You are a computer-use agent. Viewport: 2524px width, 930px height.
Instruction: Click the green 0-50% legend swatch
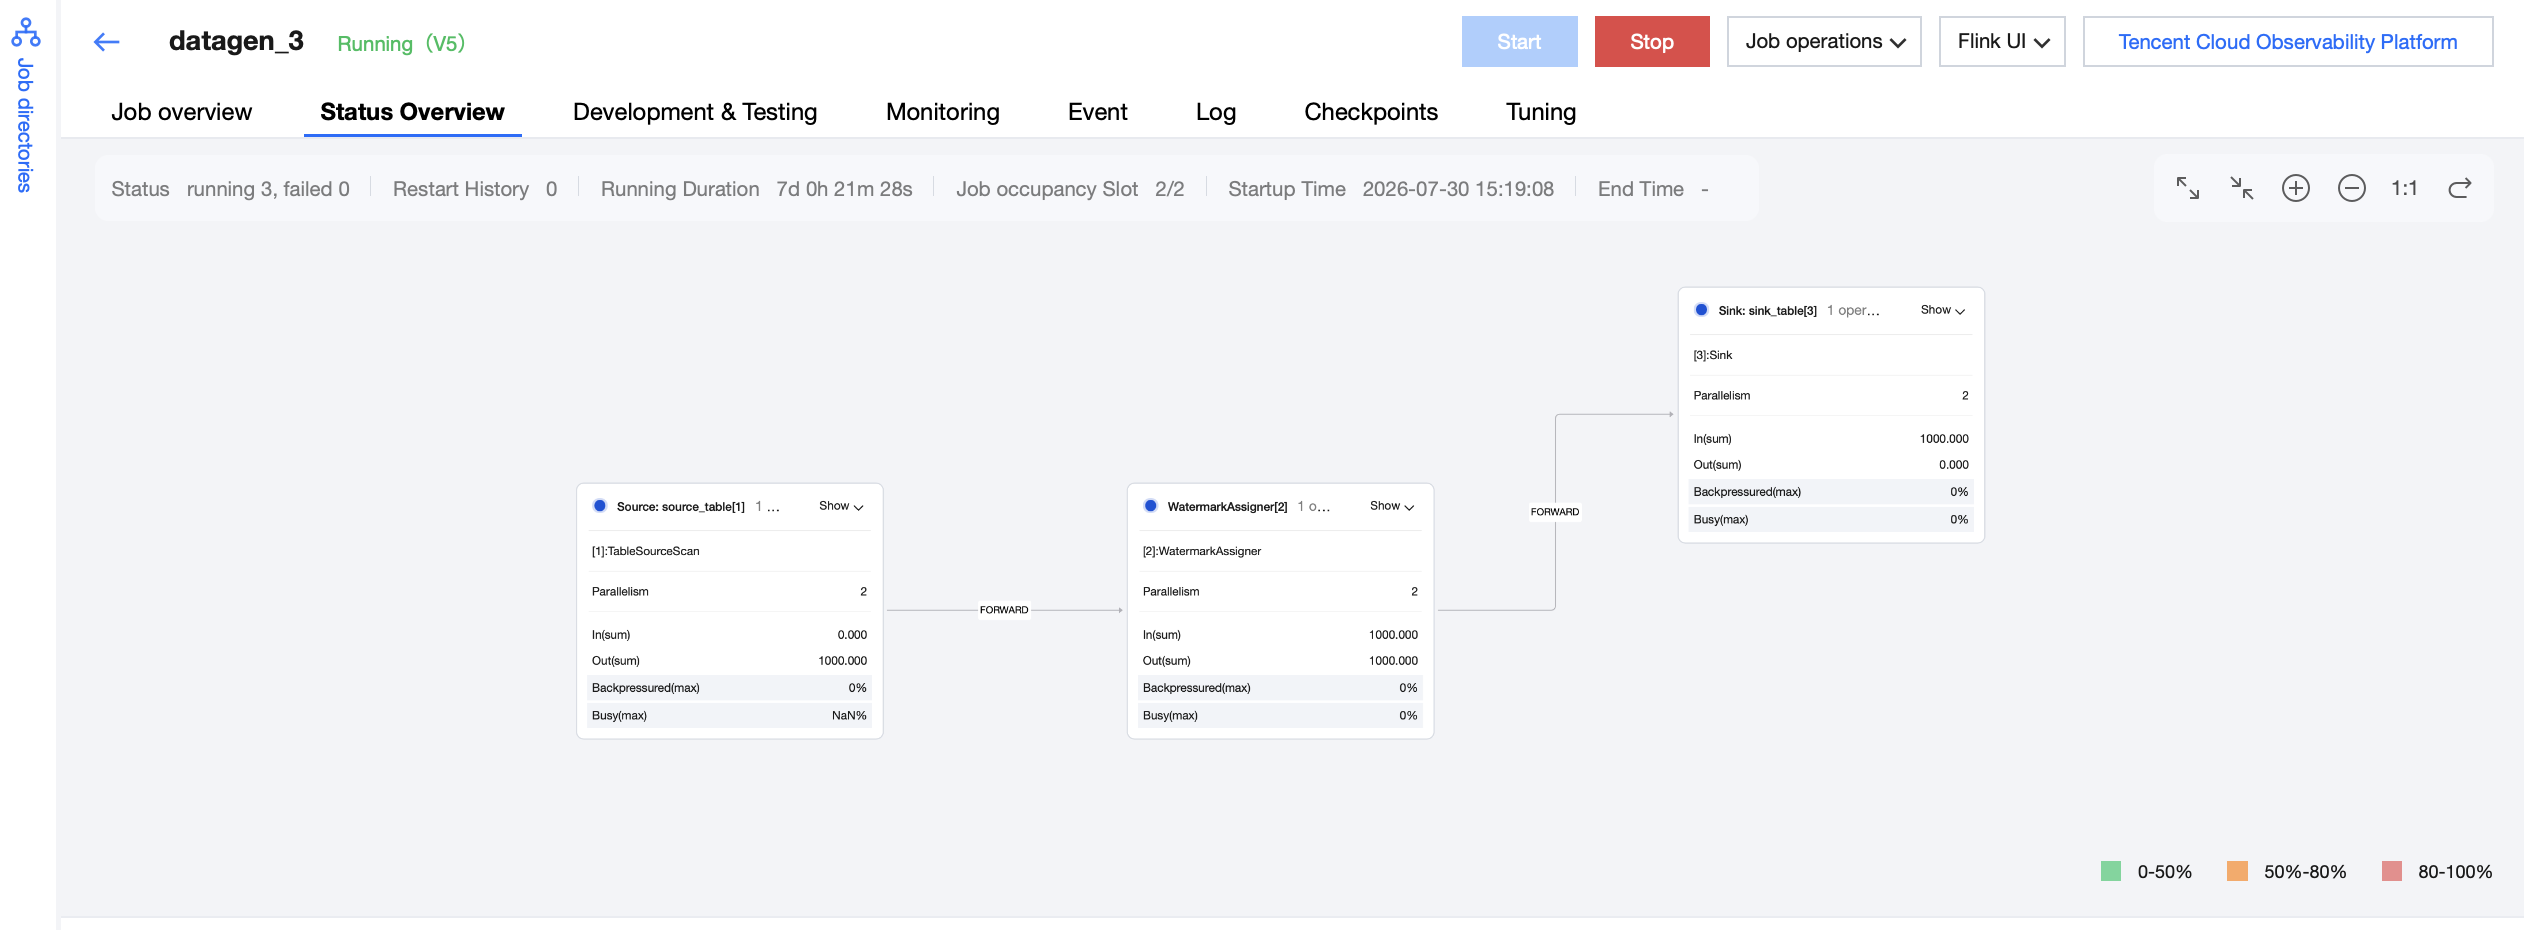pyautogui.click(x=2111, y=871)
